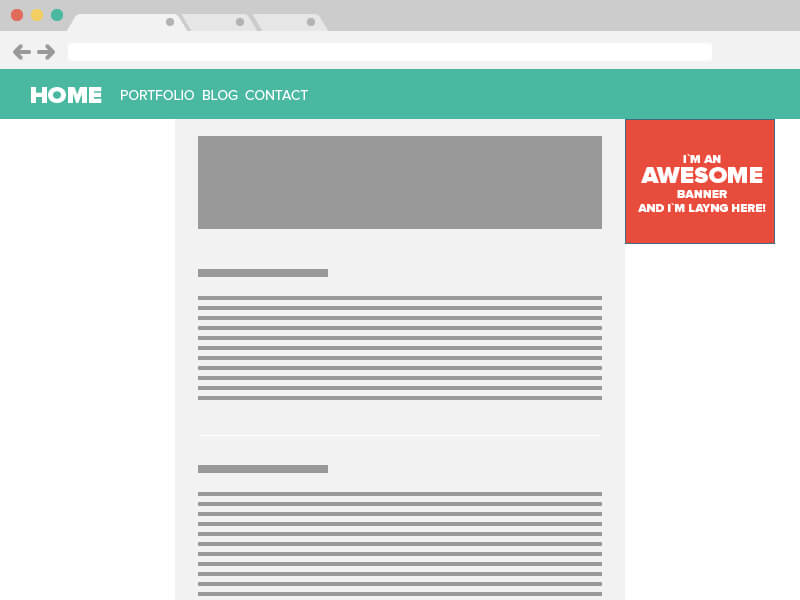Click the browser forward arrow

(x=46, y=52)
